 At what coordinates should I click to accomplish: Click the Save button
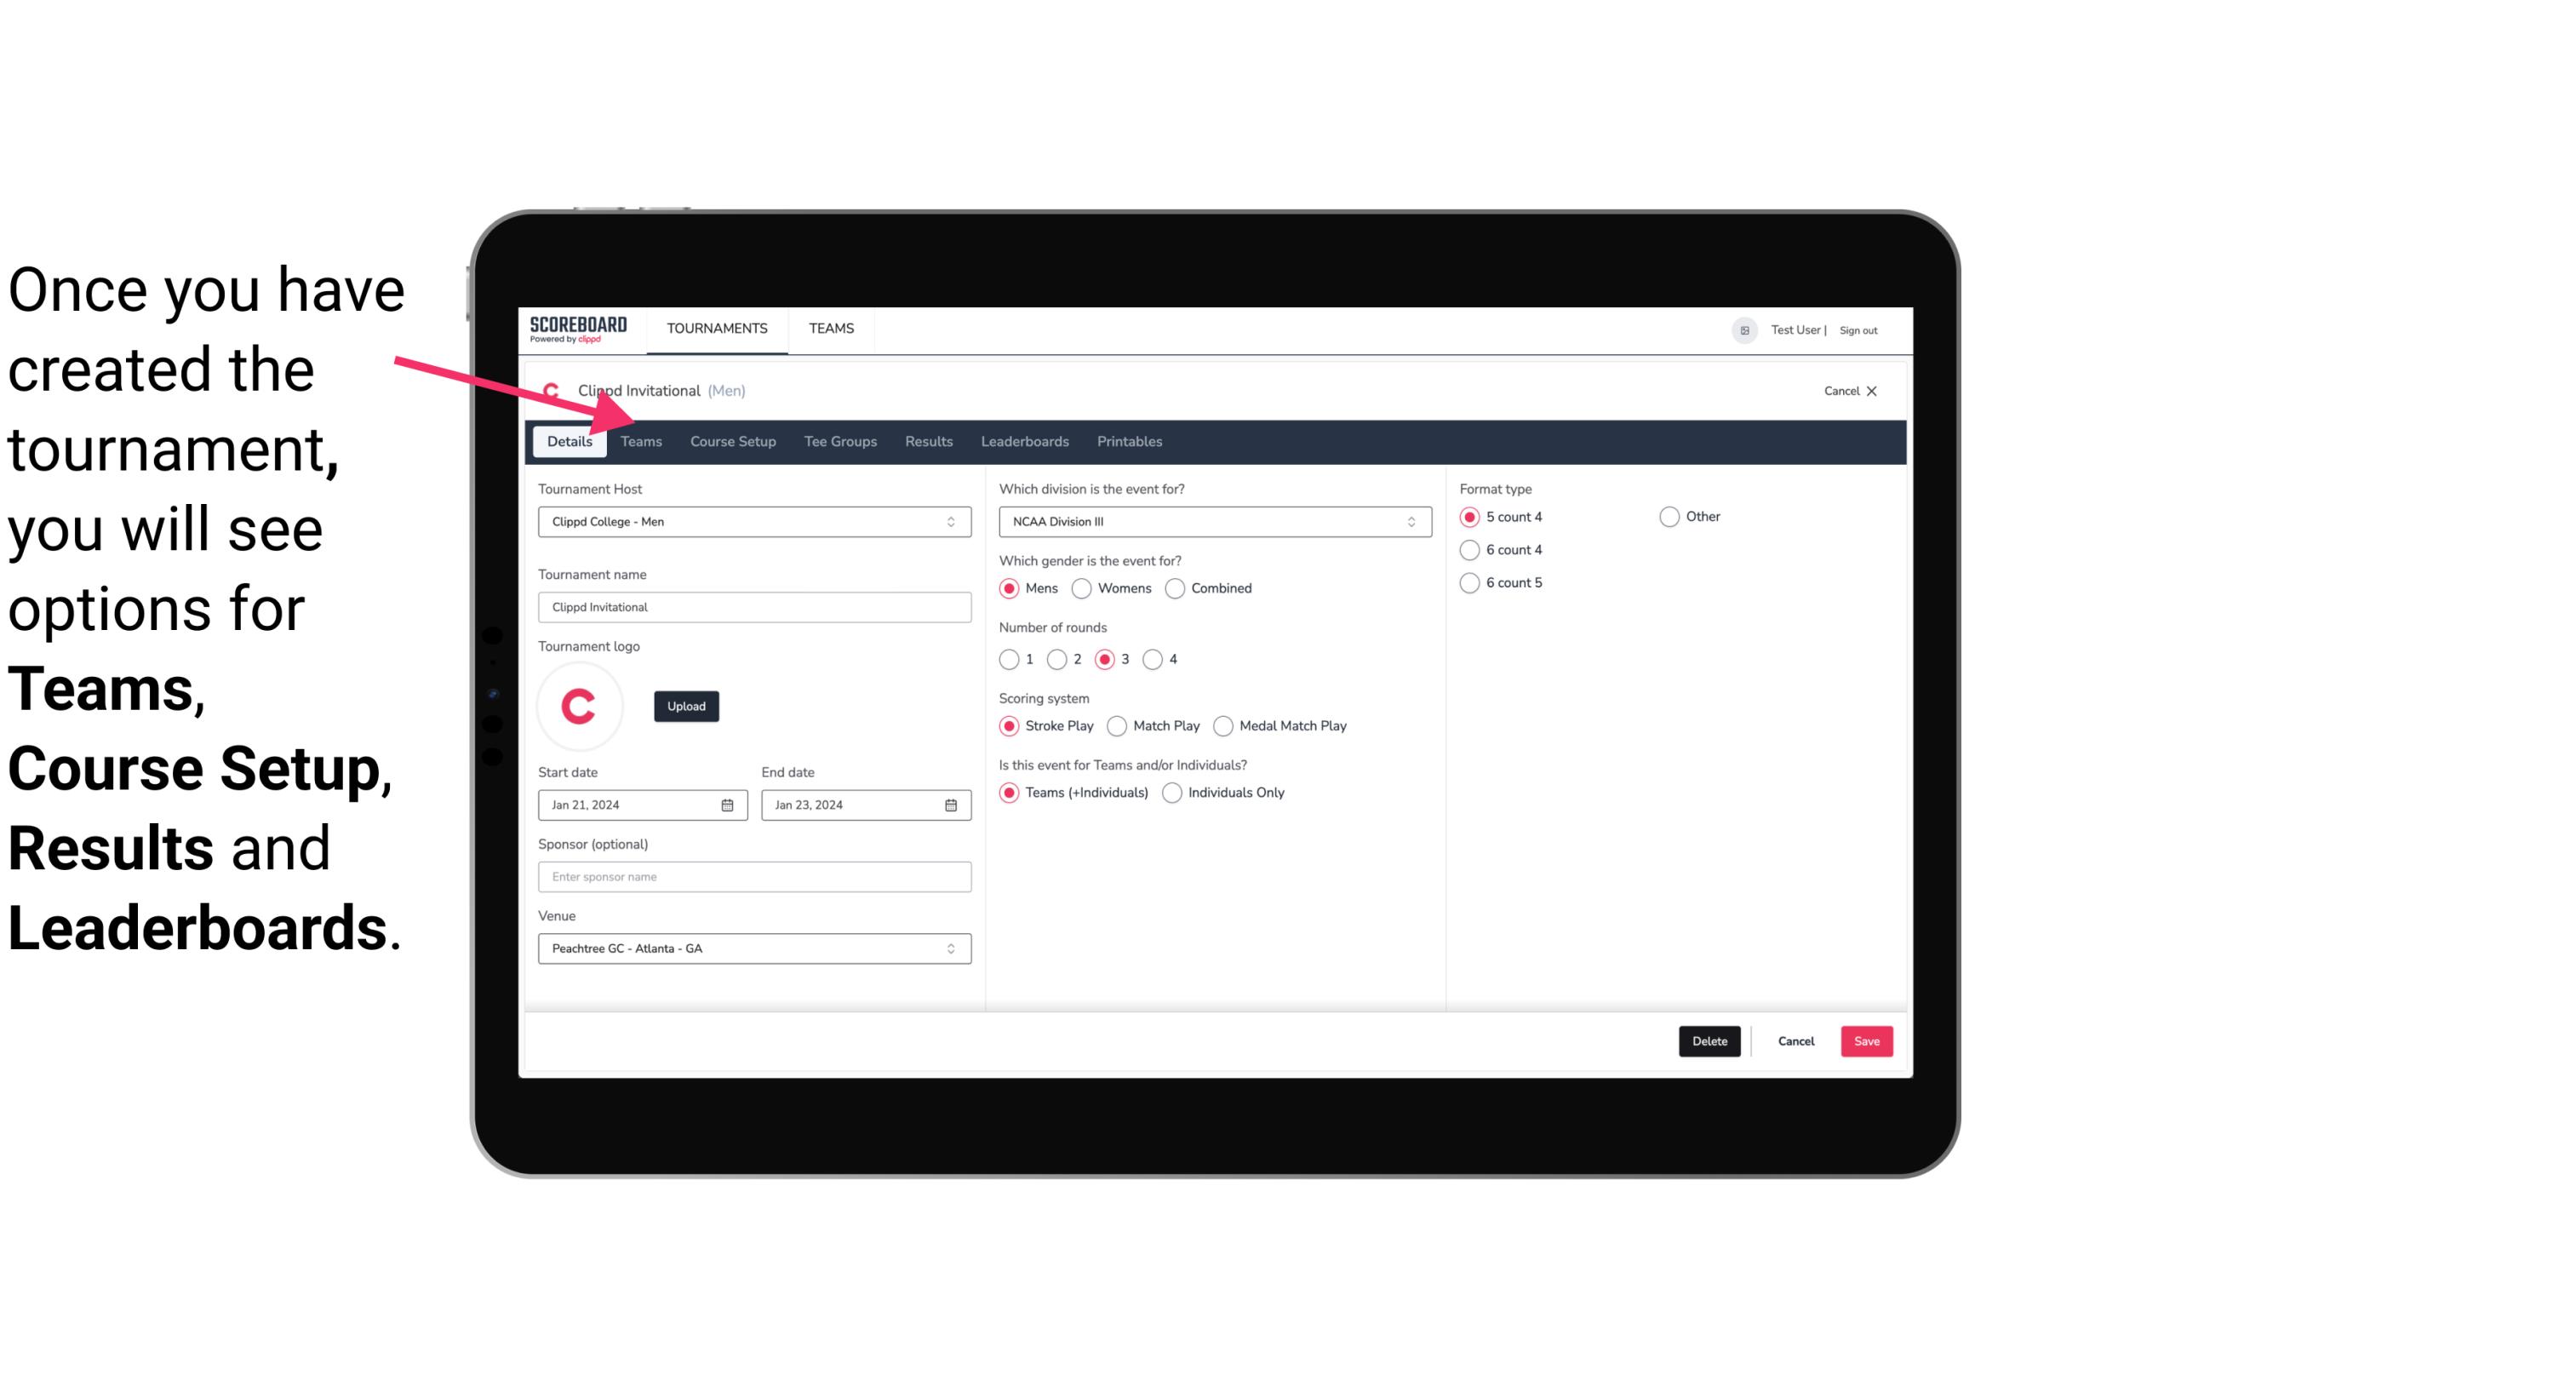pos(1866,1039)
